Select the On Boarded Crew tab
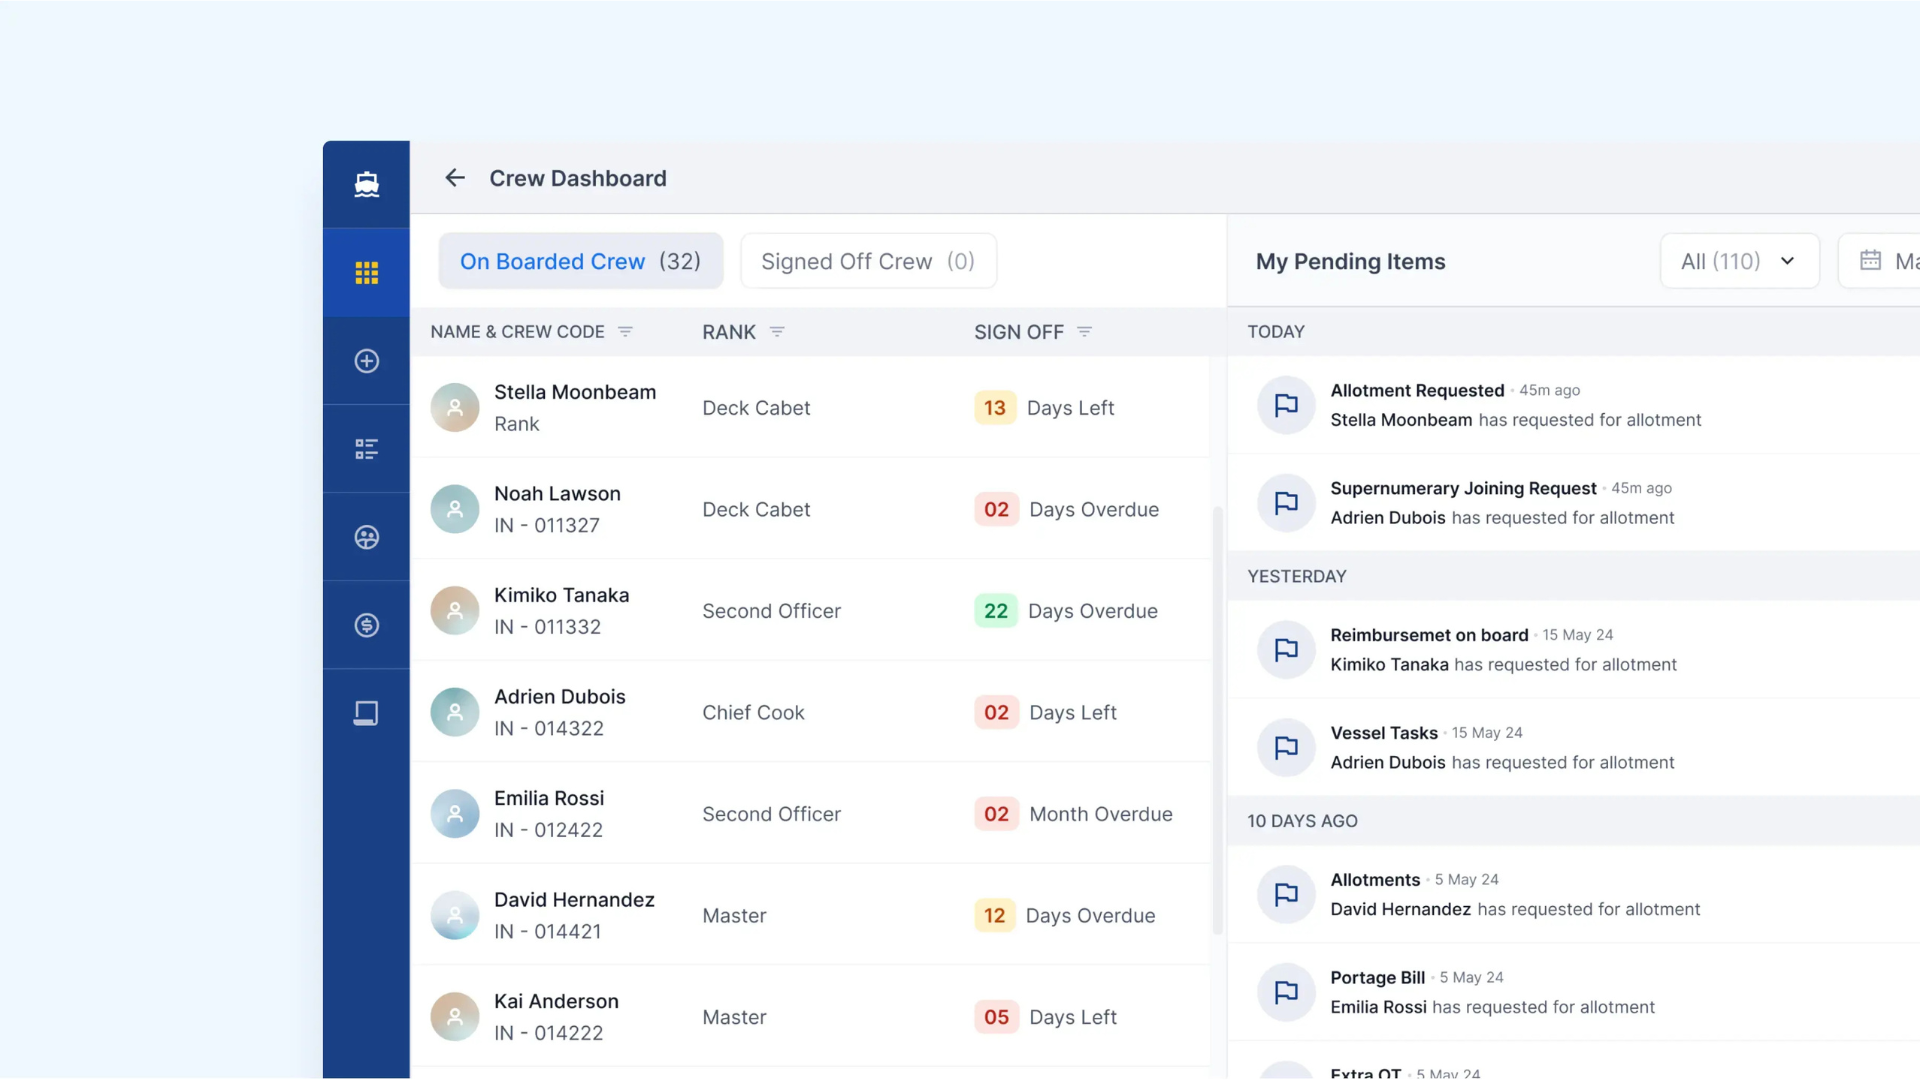This screenshot has height=1080, width=1920. click(x=580, y=261)
